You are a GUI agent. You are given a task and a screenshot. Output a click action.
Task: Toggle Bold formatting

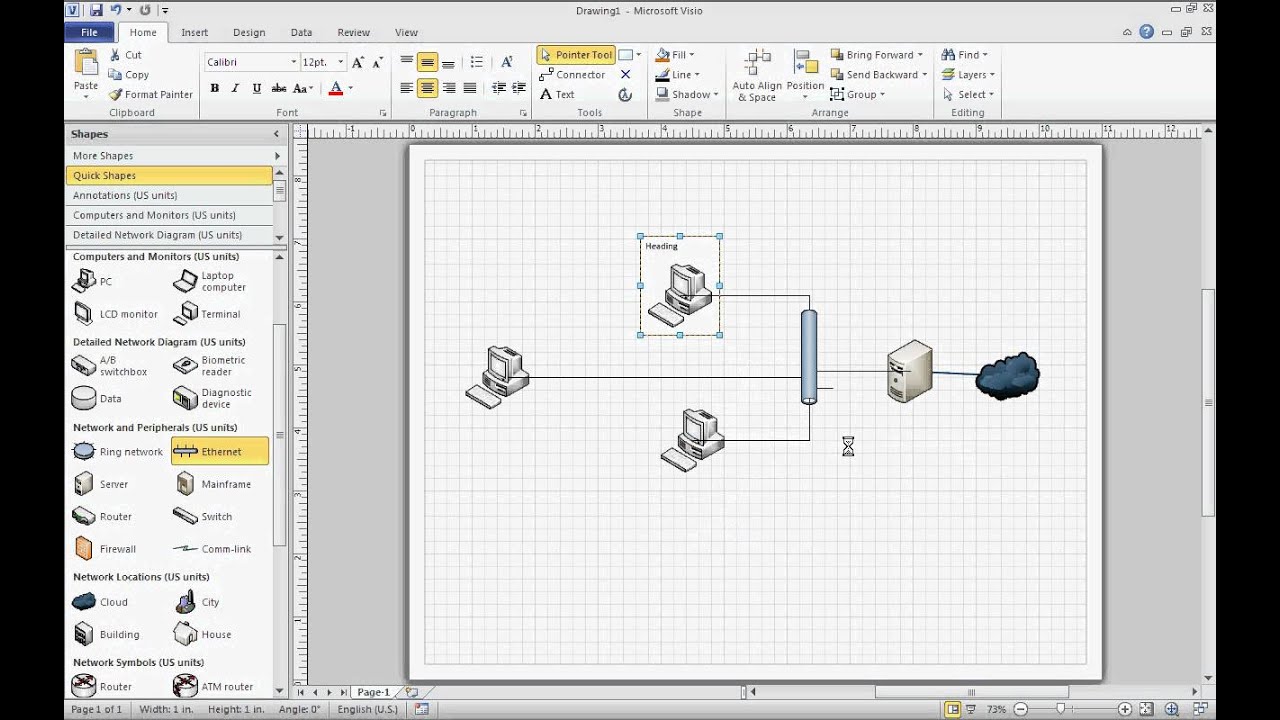coord(214,88)
